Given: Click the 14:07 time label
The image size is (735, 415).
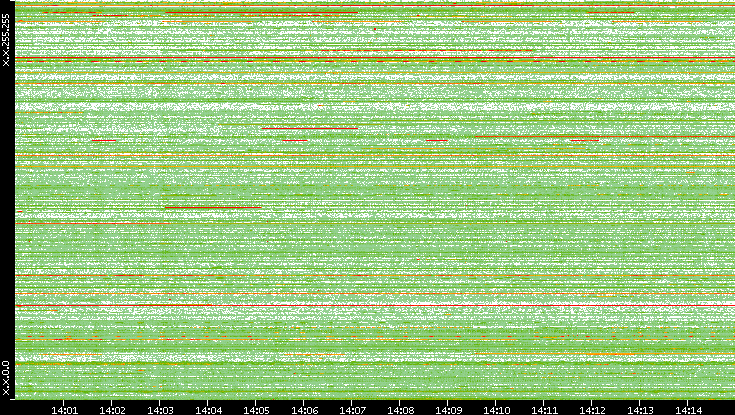Looking at the screenshot, I should (x=352, y=410).
